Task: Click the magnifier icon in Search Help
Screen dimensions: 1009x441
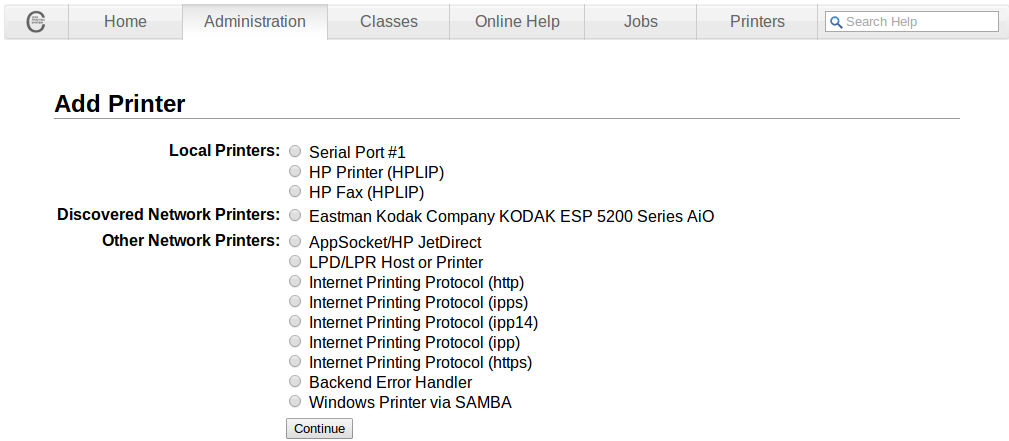Action: click(x=836, y=23)
